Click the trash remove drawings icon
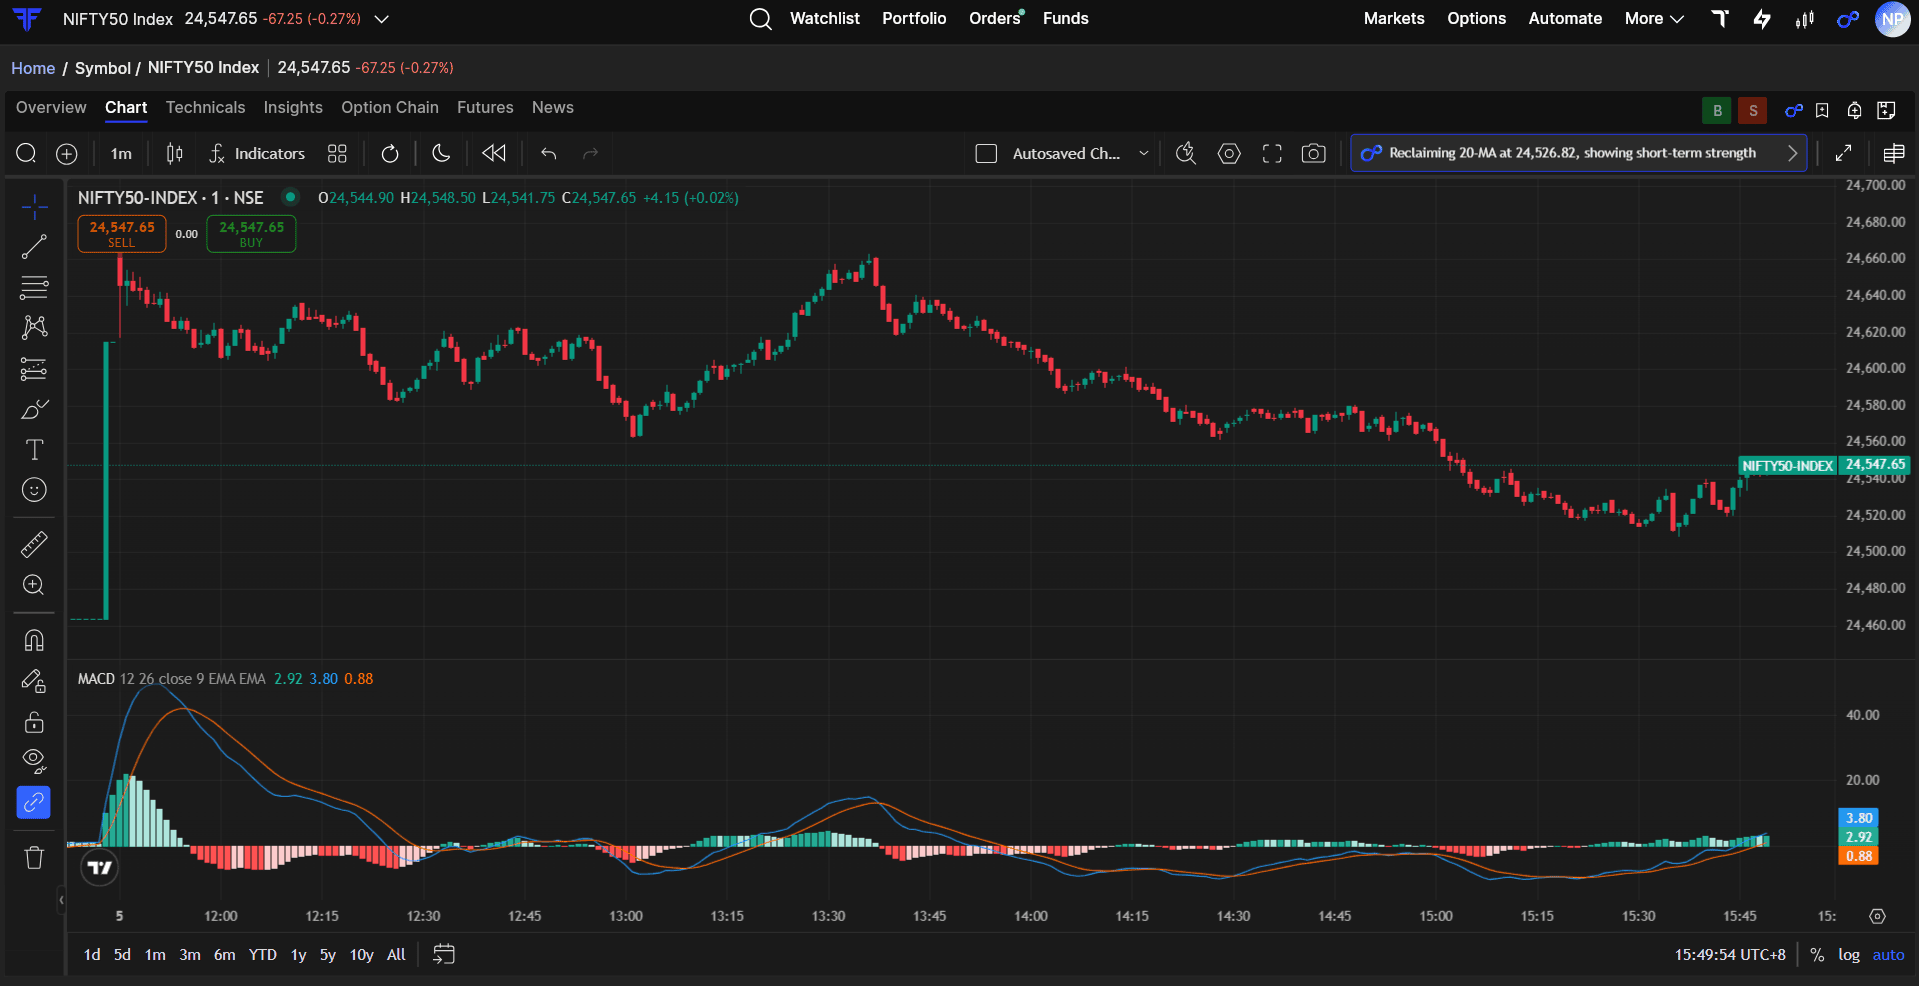Screen dimensions: 1919x986 pos(34,858)
